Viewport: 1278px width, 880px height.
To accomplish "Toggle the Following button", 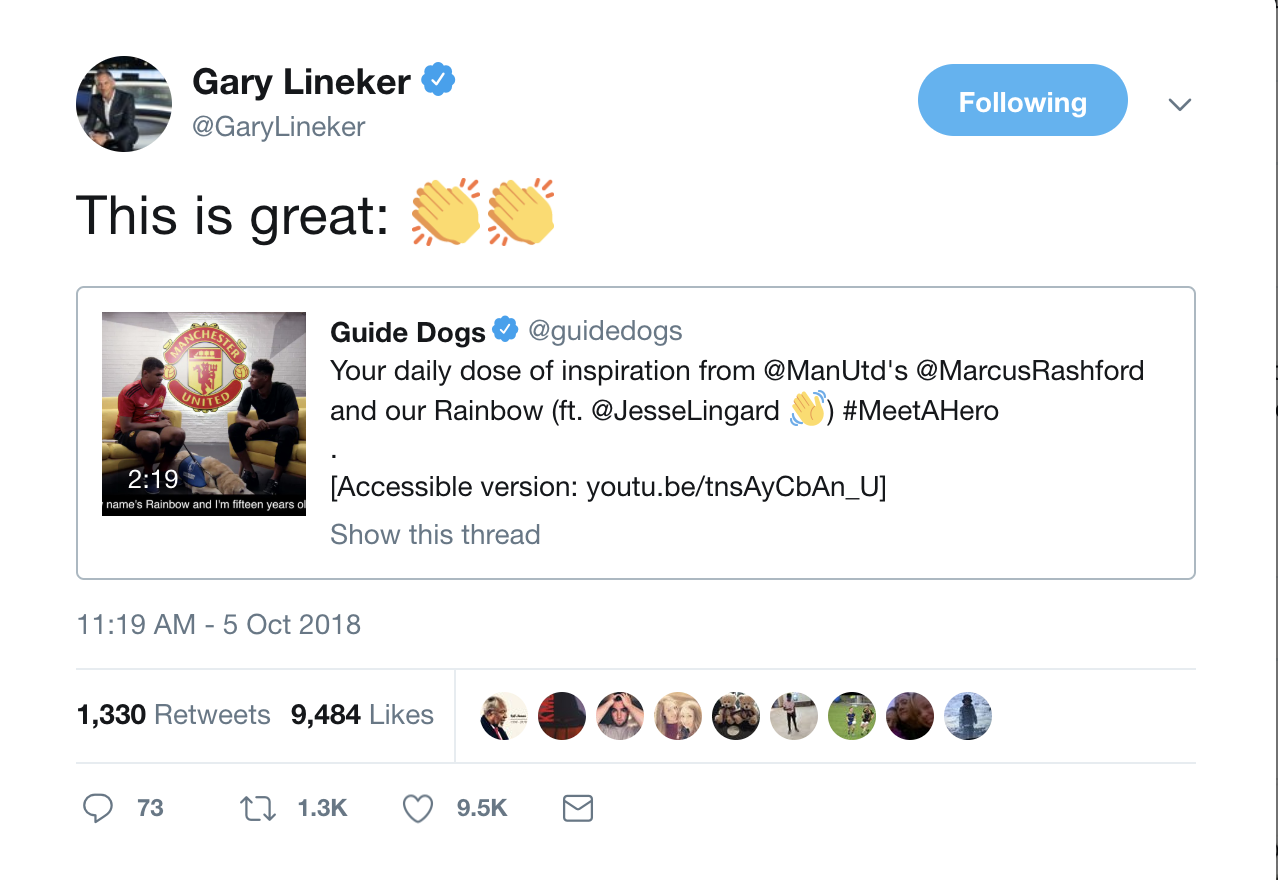I will click(x=1022, y=101).
